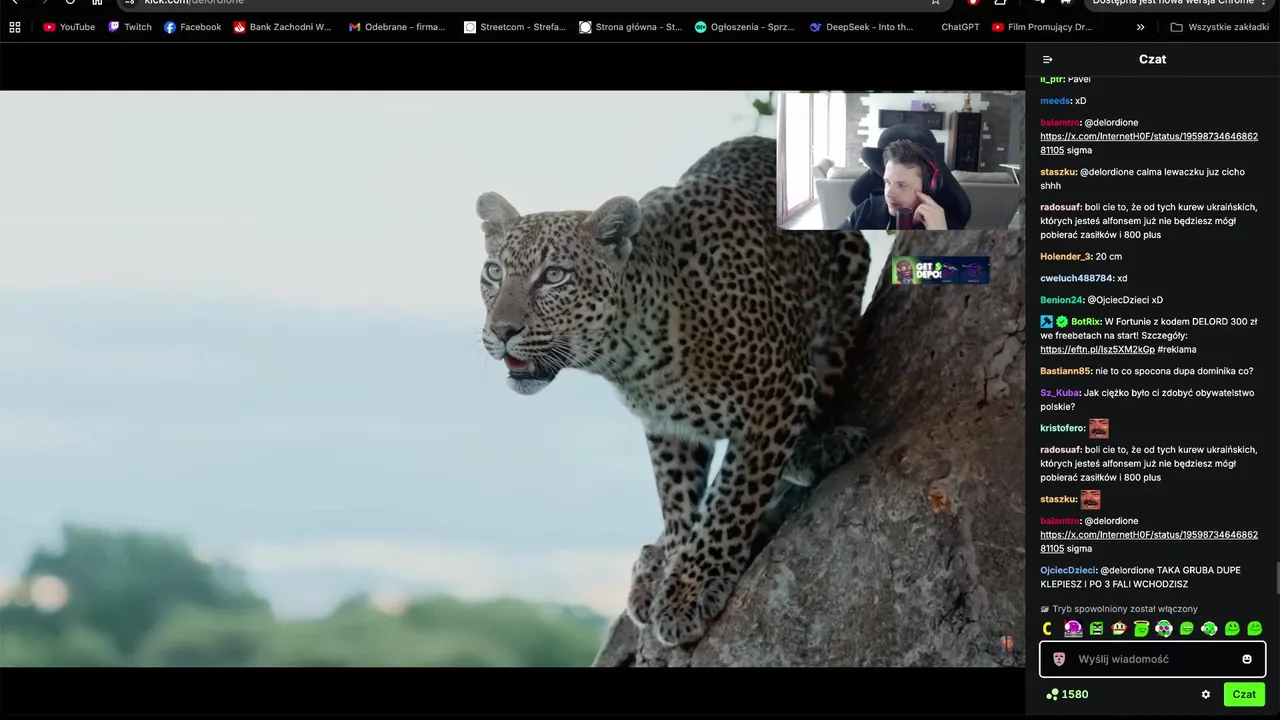This screenshot has width=1280, height=720.
Task: Open the Bank Zachodni bookmark
Action: pyautogui.click(x=282, y=27)
